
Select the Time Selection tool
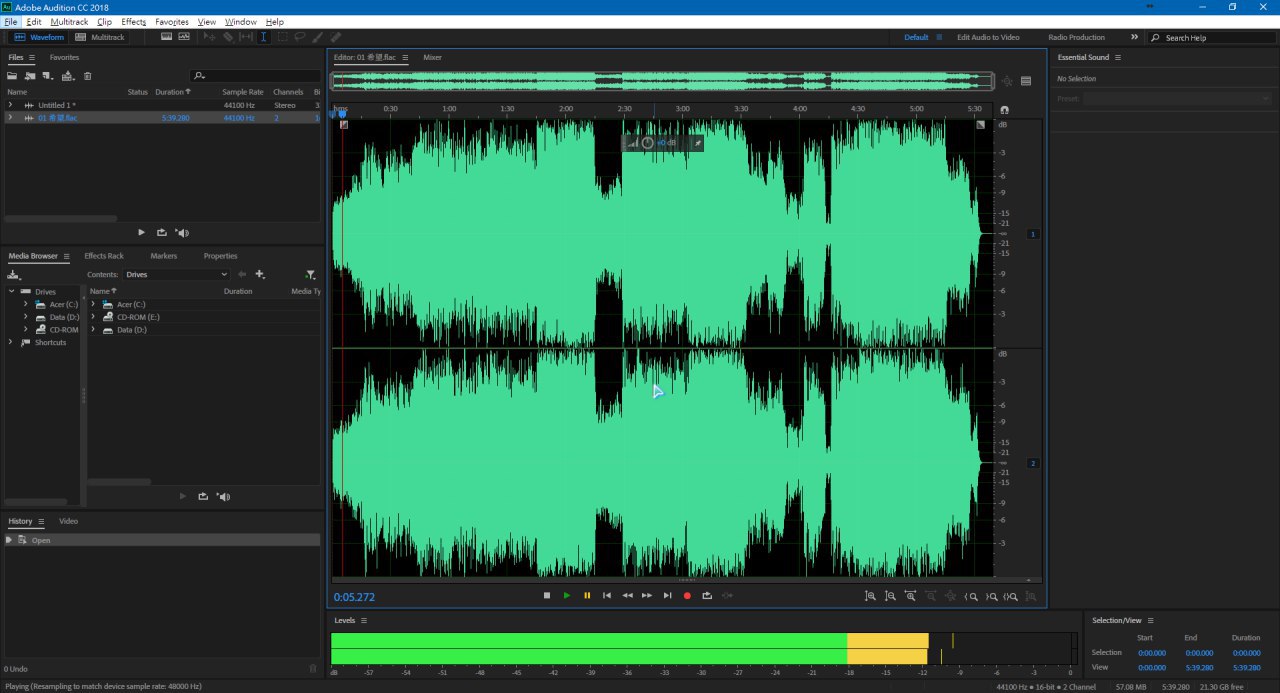click(x=263, y=37)
